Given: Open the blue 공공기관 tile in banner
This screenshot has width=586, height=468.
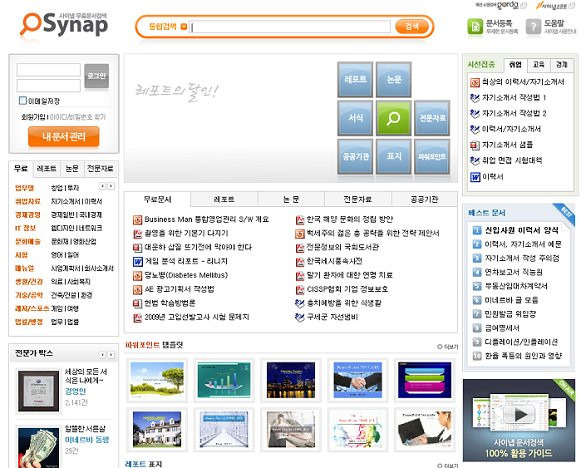Looking at the screenshot, I should (x=355, y=157).
